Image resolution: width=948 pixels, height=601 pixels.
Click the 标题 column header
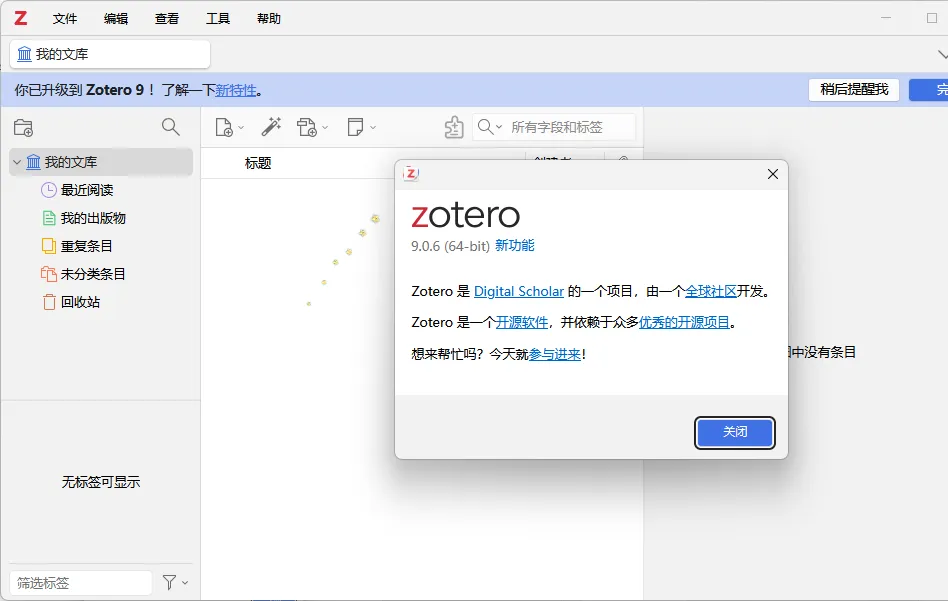[258, 163]
